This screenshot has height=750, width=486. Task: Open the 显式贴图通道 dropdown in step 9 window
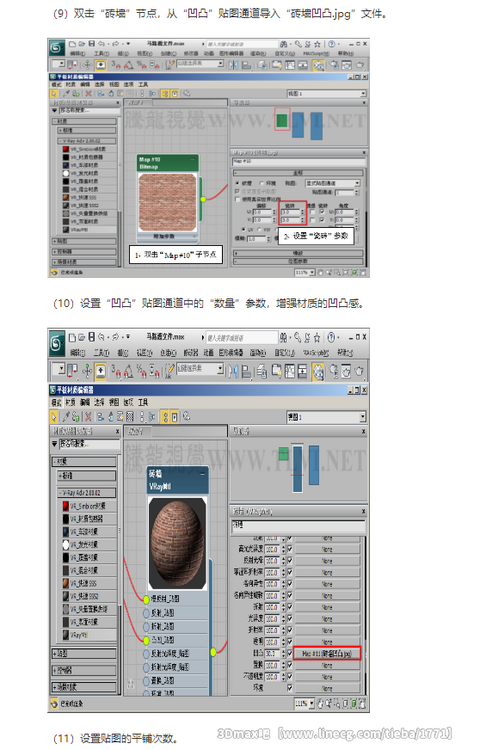point(332,183)
